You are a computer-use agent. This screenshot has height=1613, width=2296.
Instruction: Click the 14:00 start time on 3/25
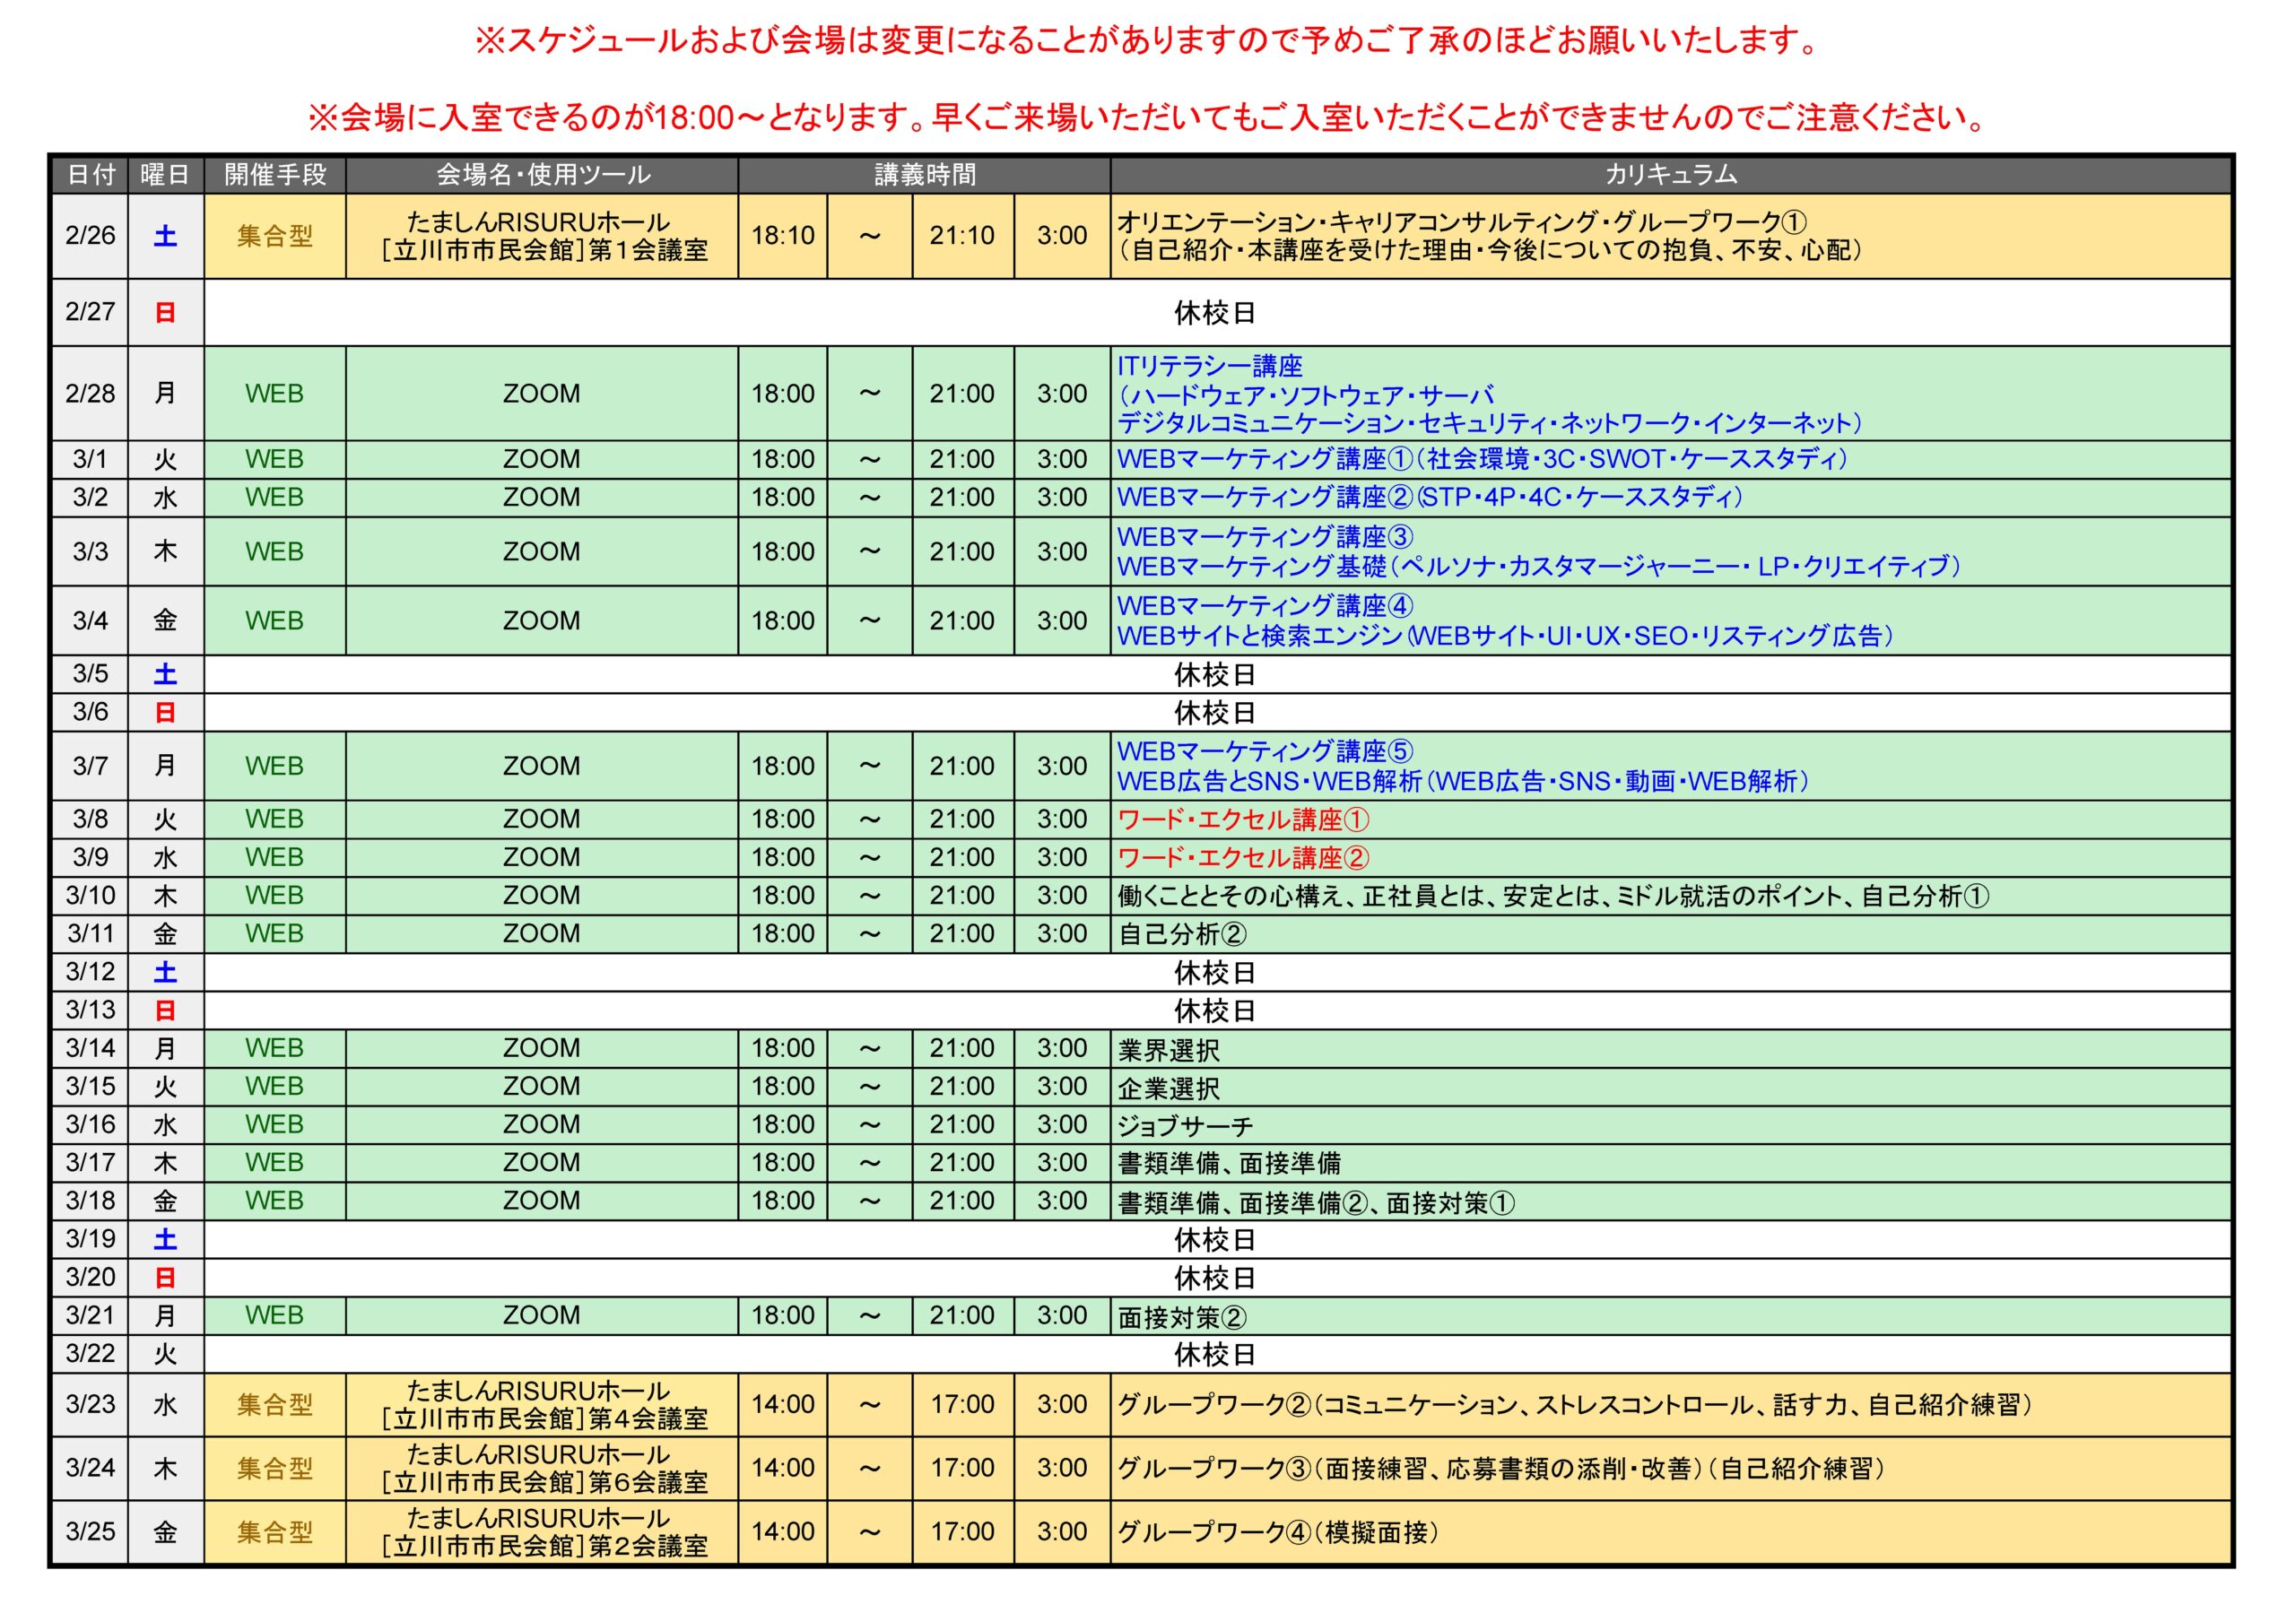coord(783,1532)
